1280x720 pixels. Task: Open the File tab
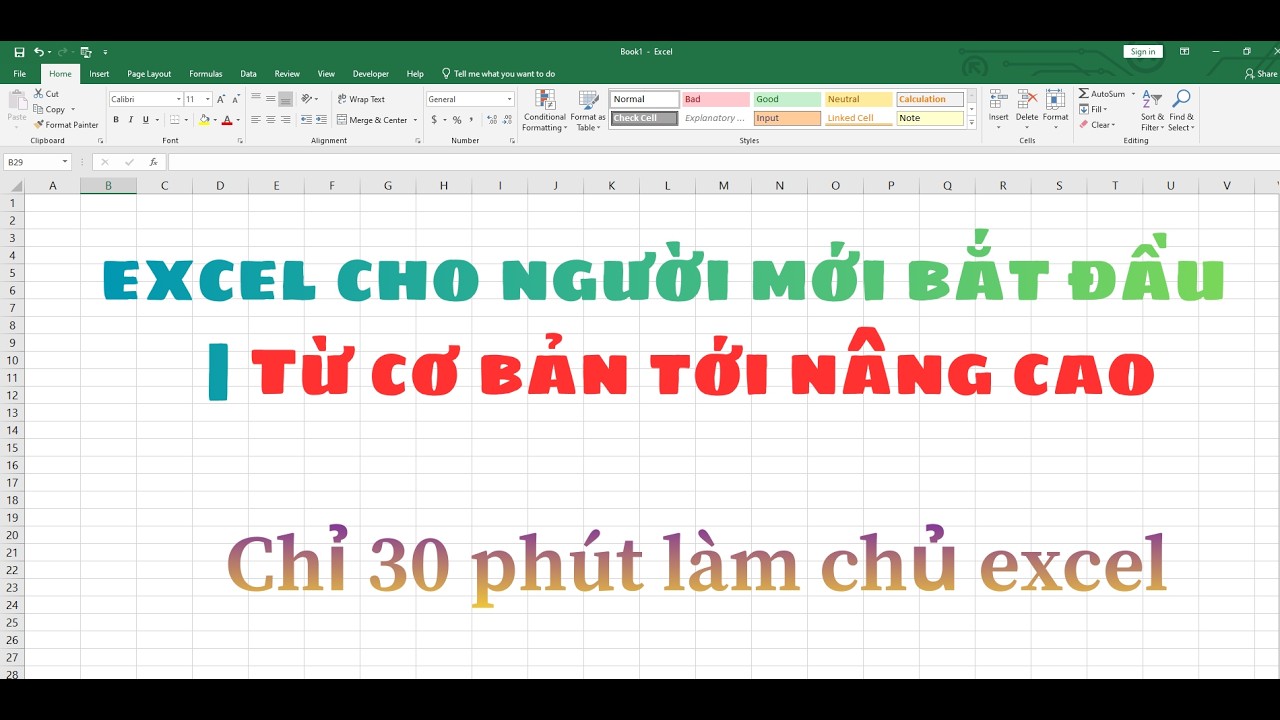coord(20,74)
